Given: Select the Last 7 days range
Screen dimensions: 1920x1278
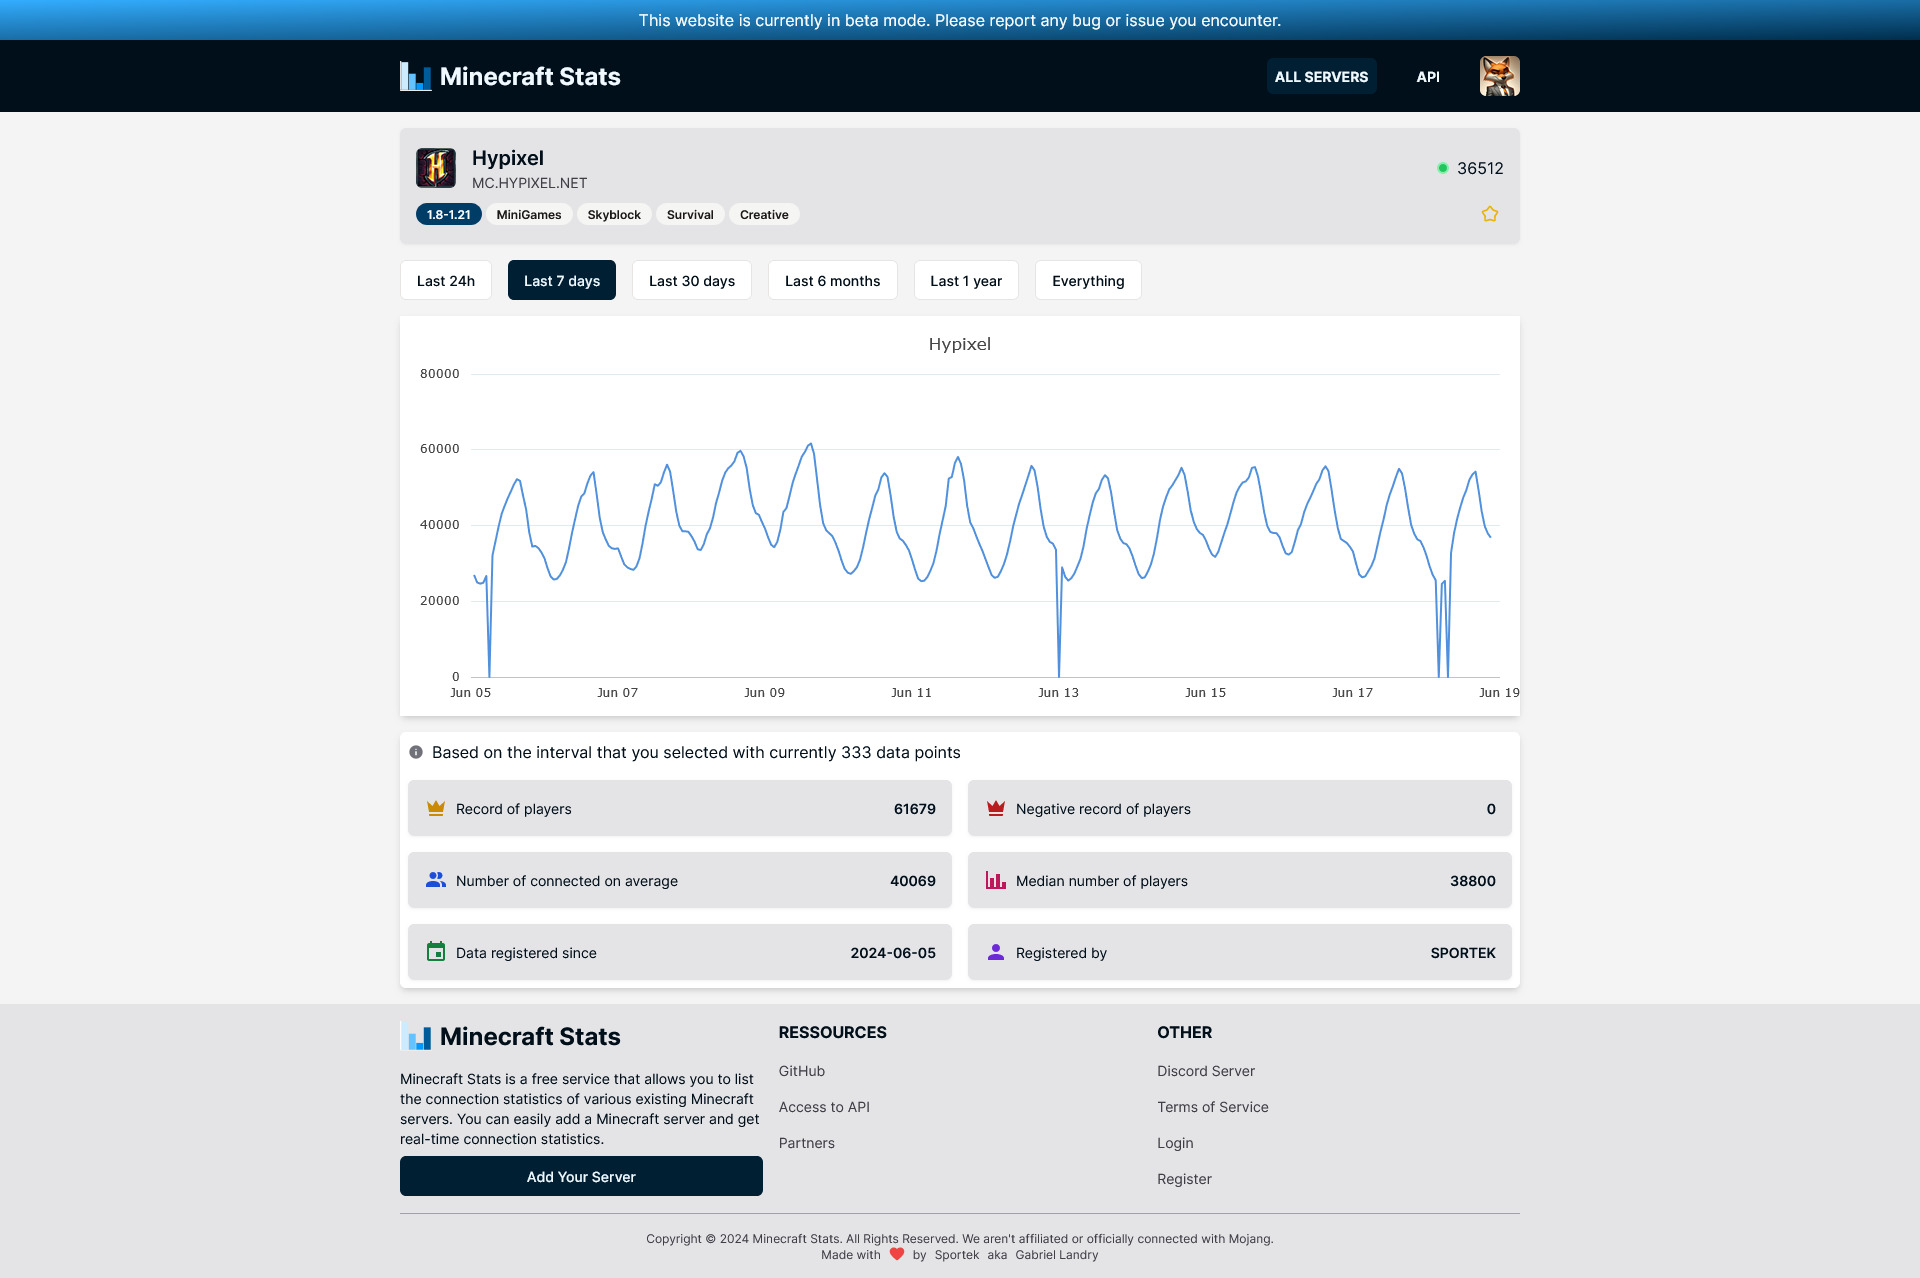Looking at the screenshot, I should (x=562, y=280).
